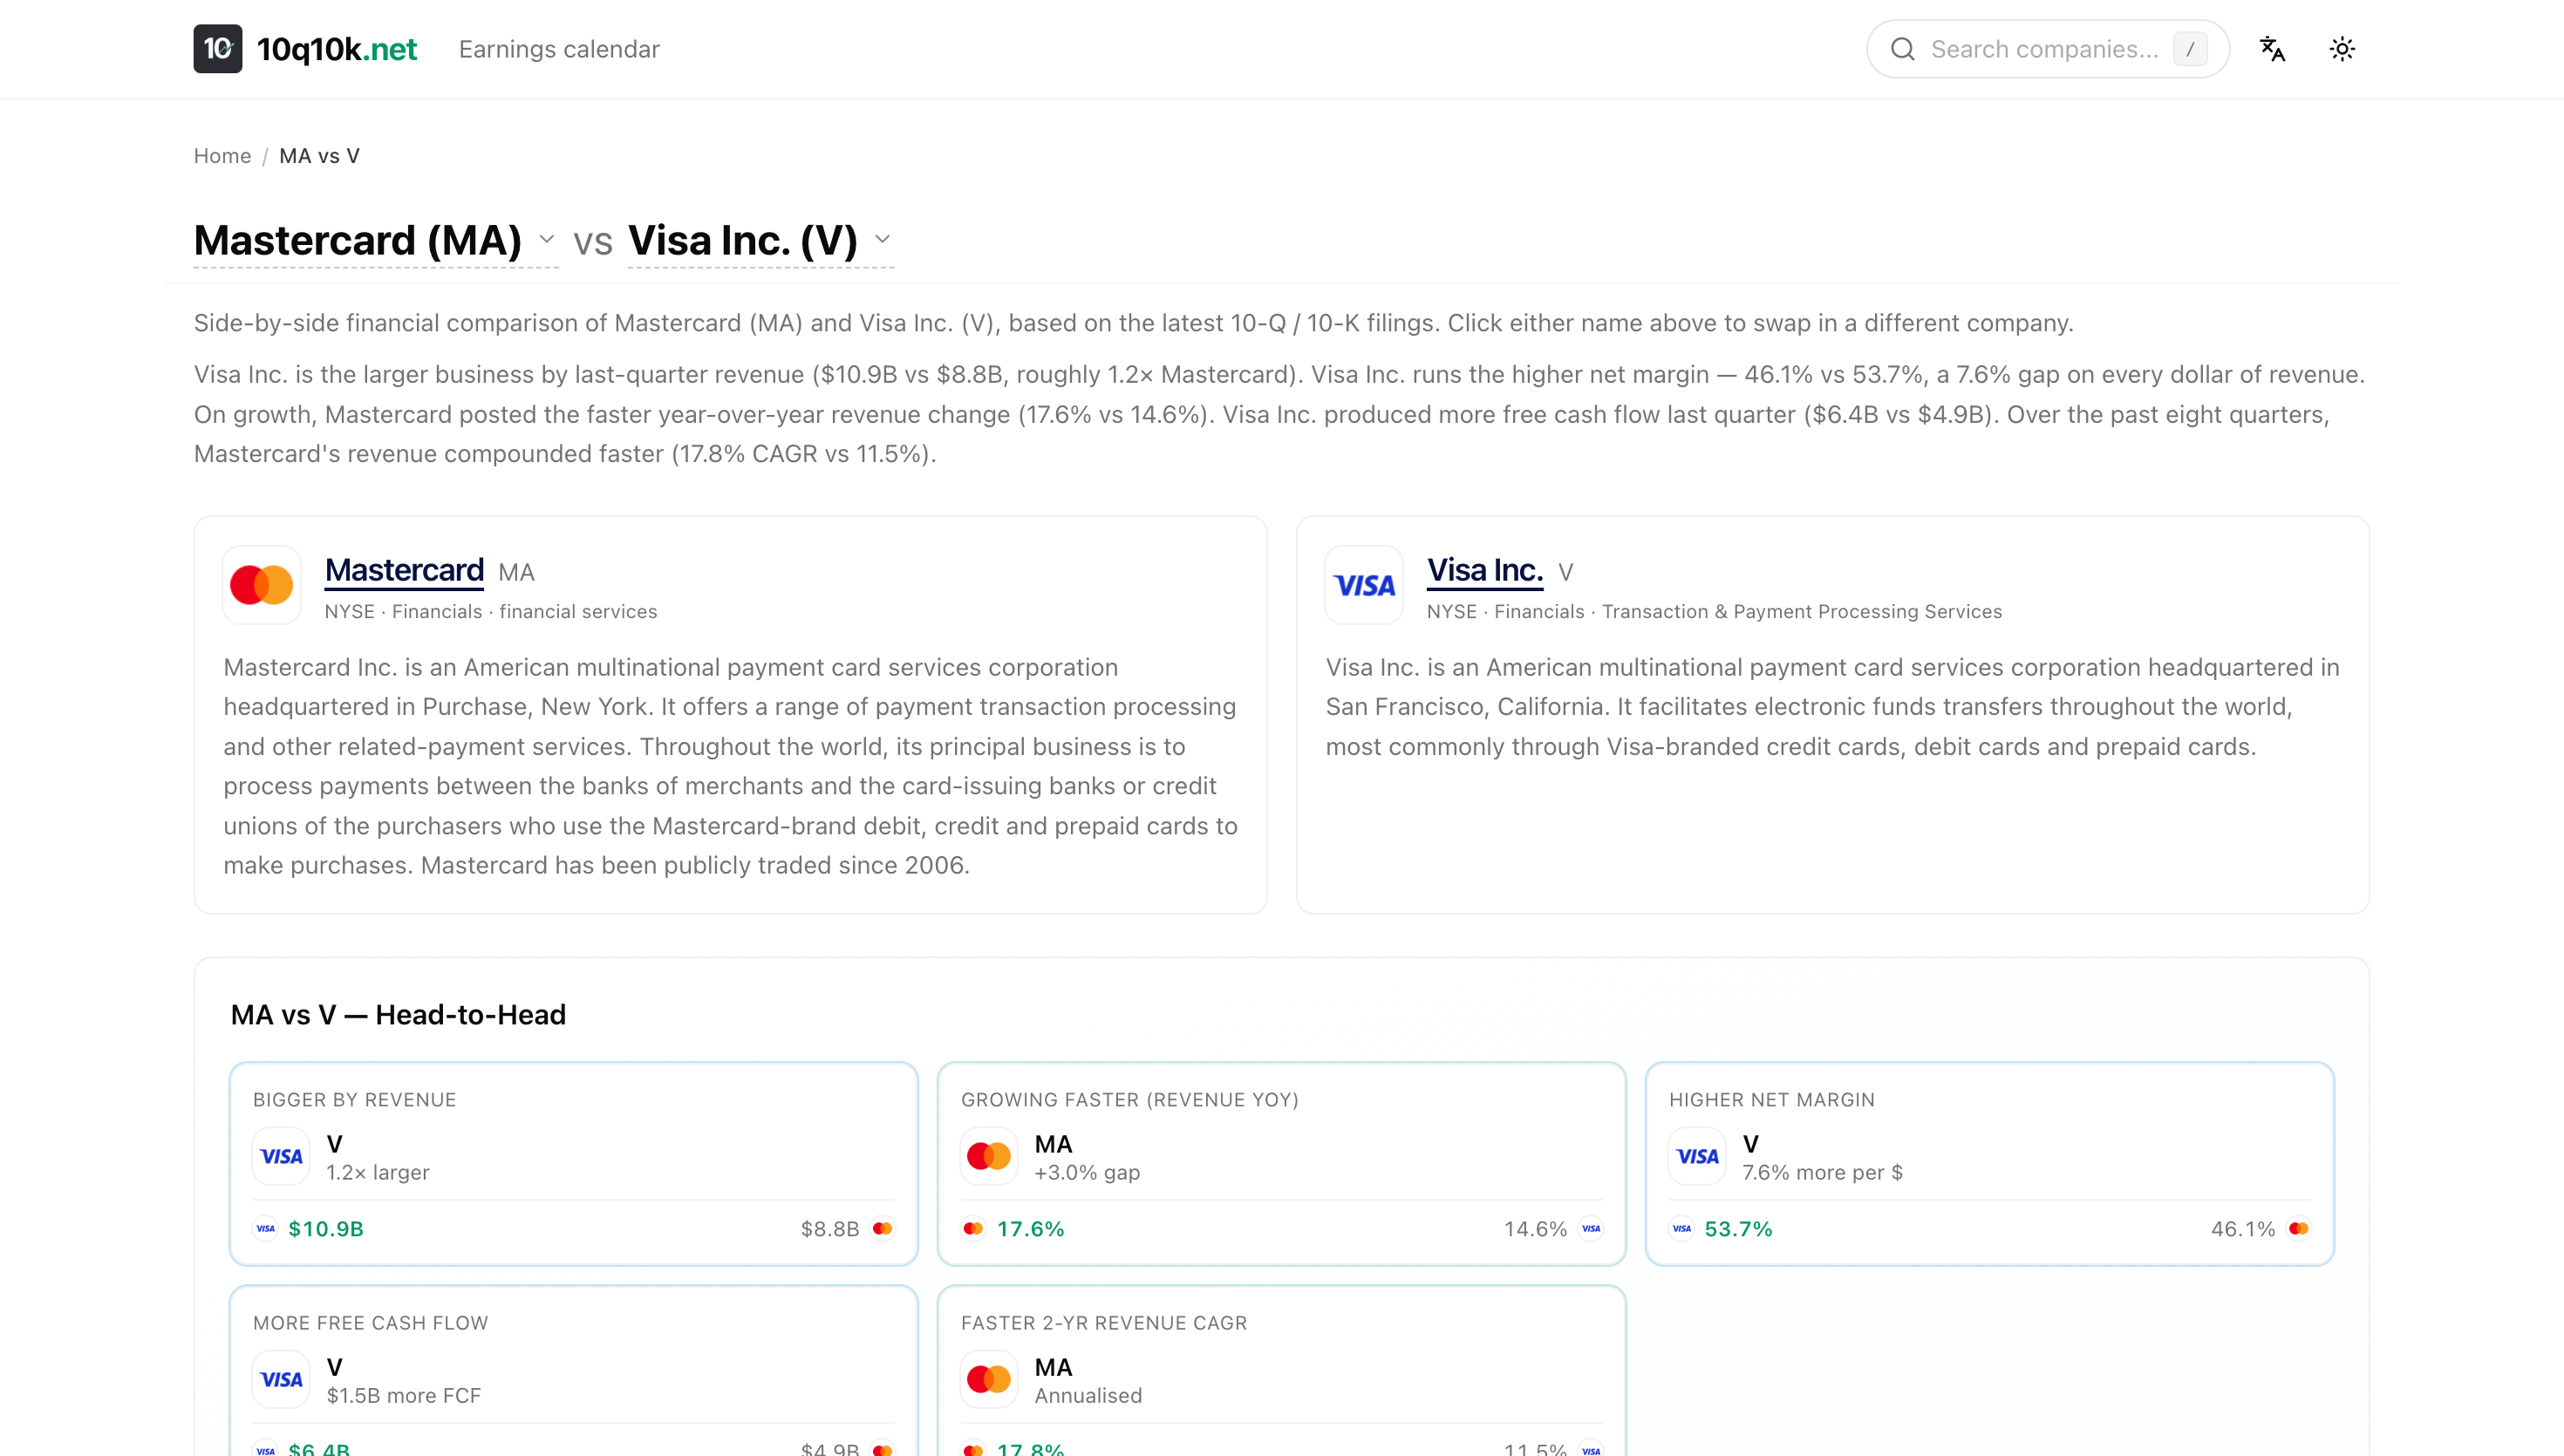This screenshot has height=1456, width=2564.
Task: Toggle the small Visa badge next to $10.9B
Action: point(265,1228)
